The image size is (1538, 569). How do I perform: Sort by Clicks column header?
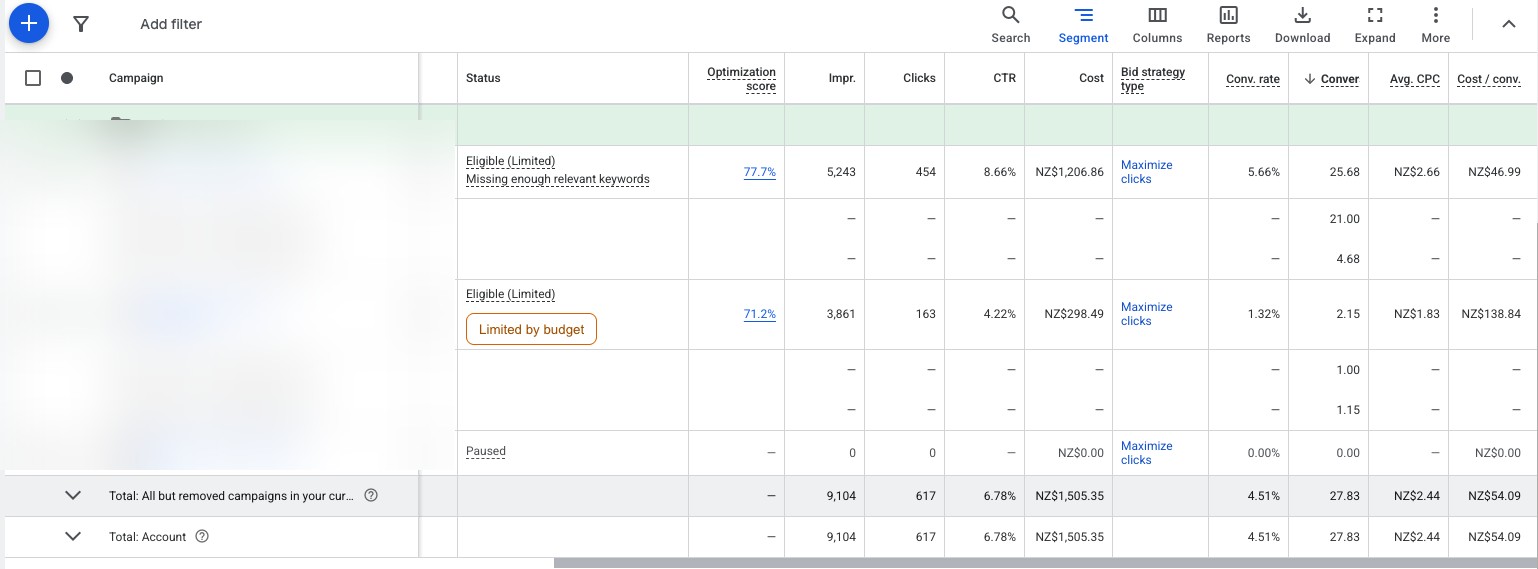coord(918,78)
